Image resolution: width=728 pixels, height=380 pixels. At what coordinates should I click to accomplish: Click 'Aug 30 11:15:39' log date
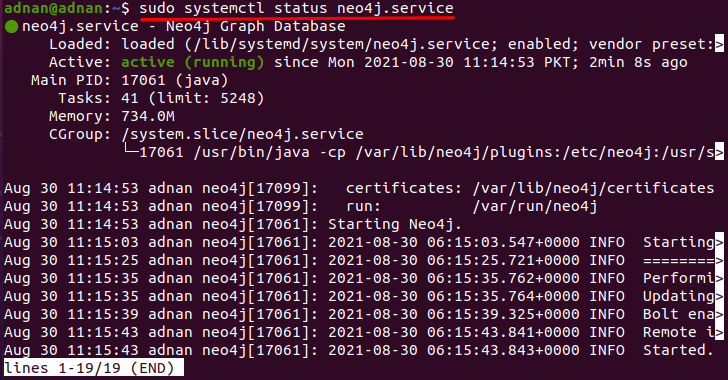(72, 314)
